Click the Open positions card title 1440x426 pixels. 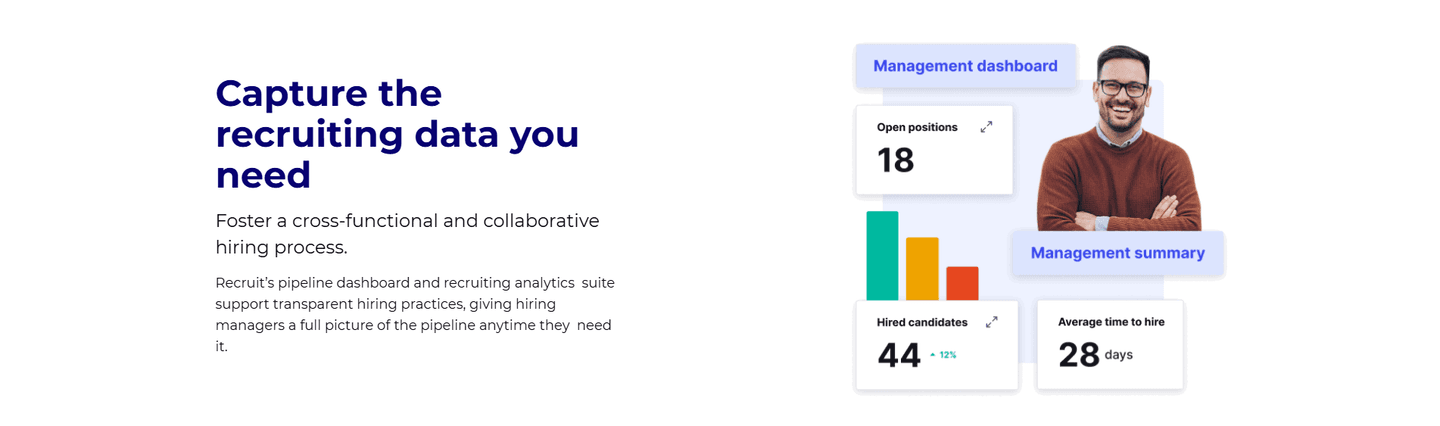tap(917, 127)
